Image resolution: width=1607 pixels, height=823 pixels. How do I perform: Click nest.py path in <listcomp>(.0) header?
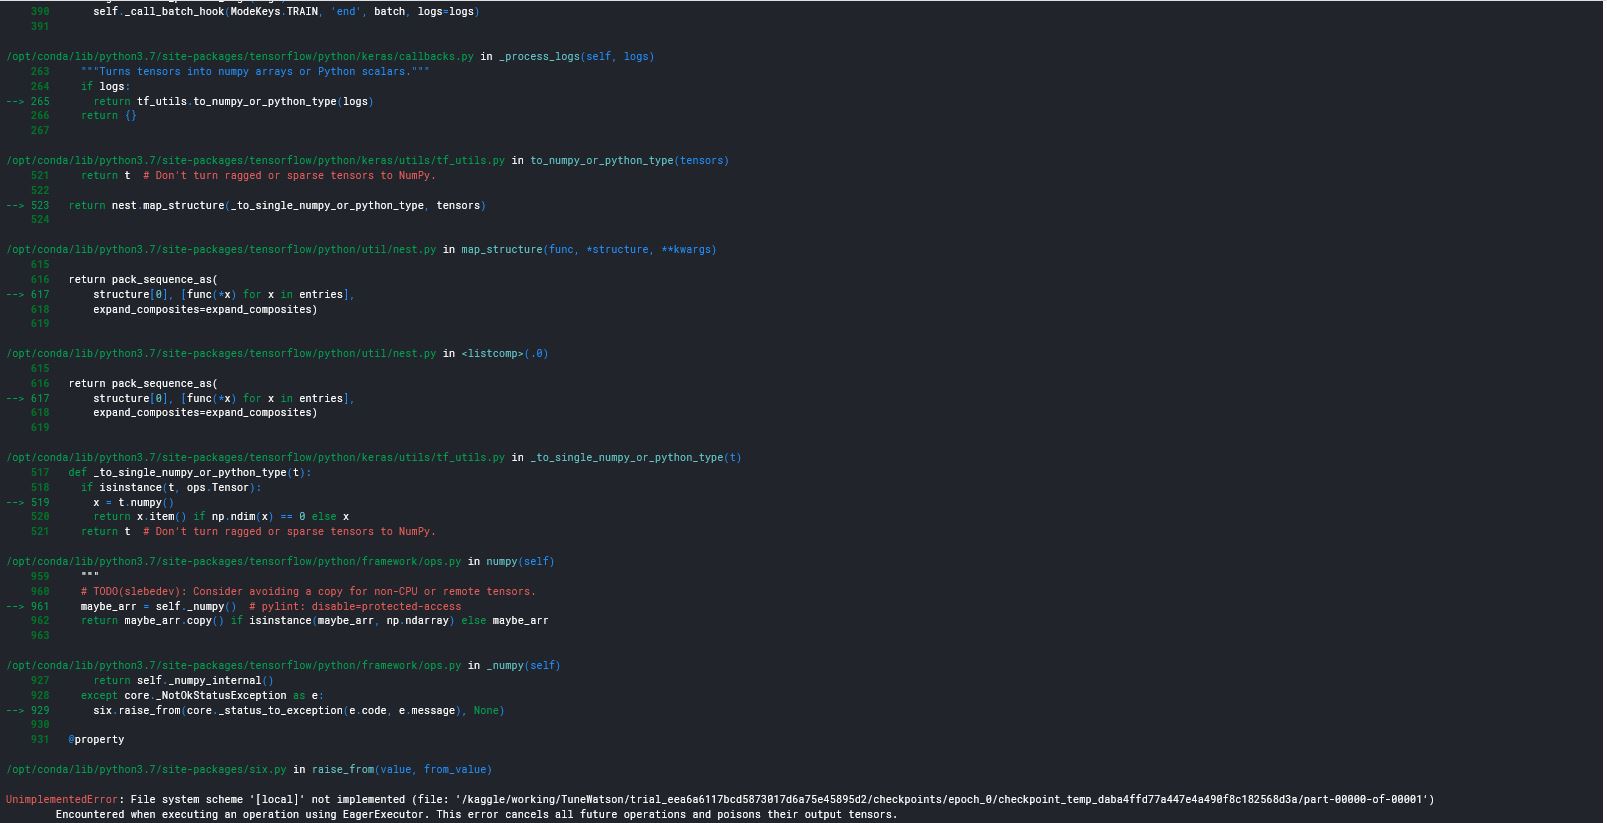[x=221, y=353]
